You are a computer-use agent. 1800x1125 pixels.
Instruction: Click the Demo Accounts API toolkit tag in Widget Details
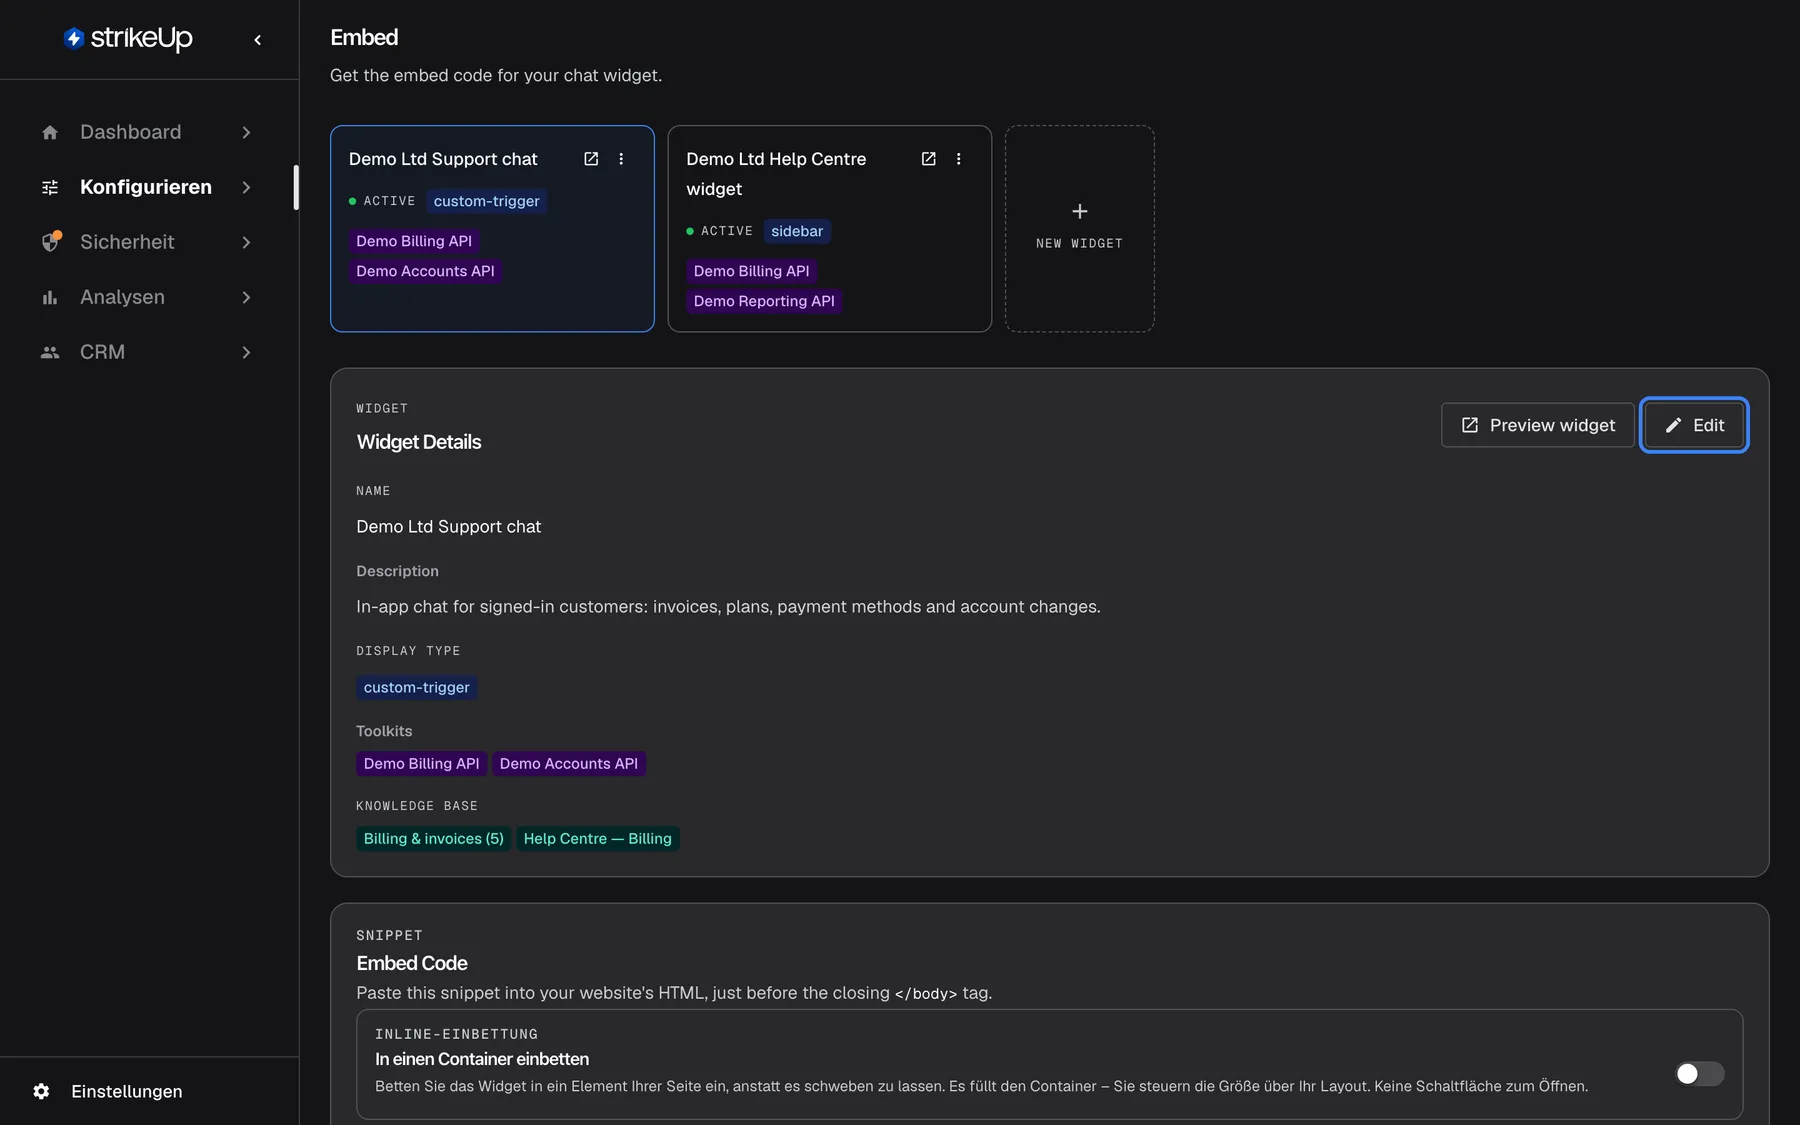(569, 763)
